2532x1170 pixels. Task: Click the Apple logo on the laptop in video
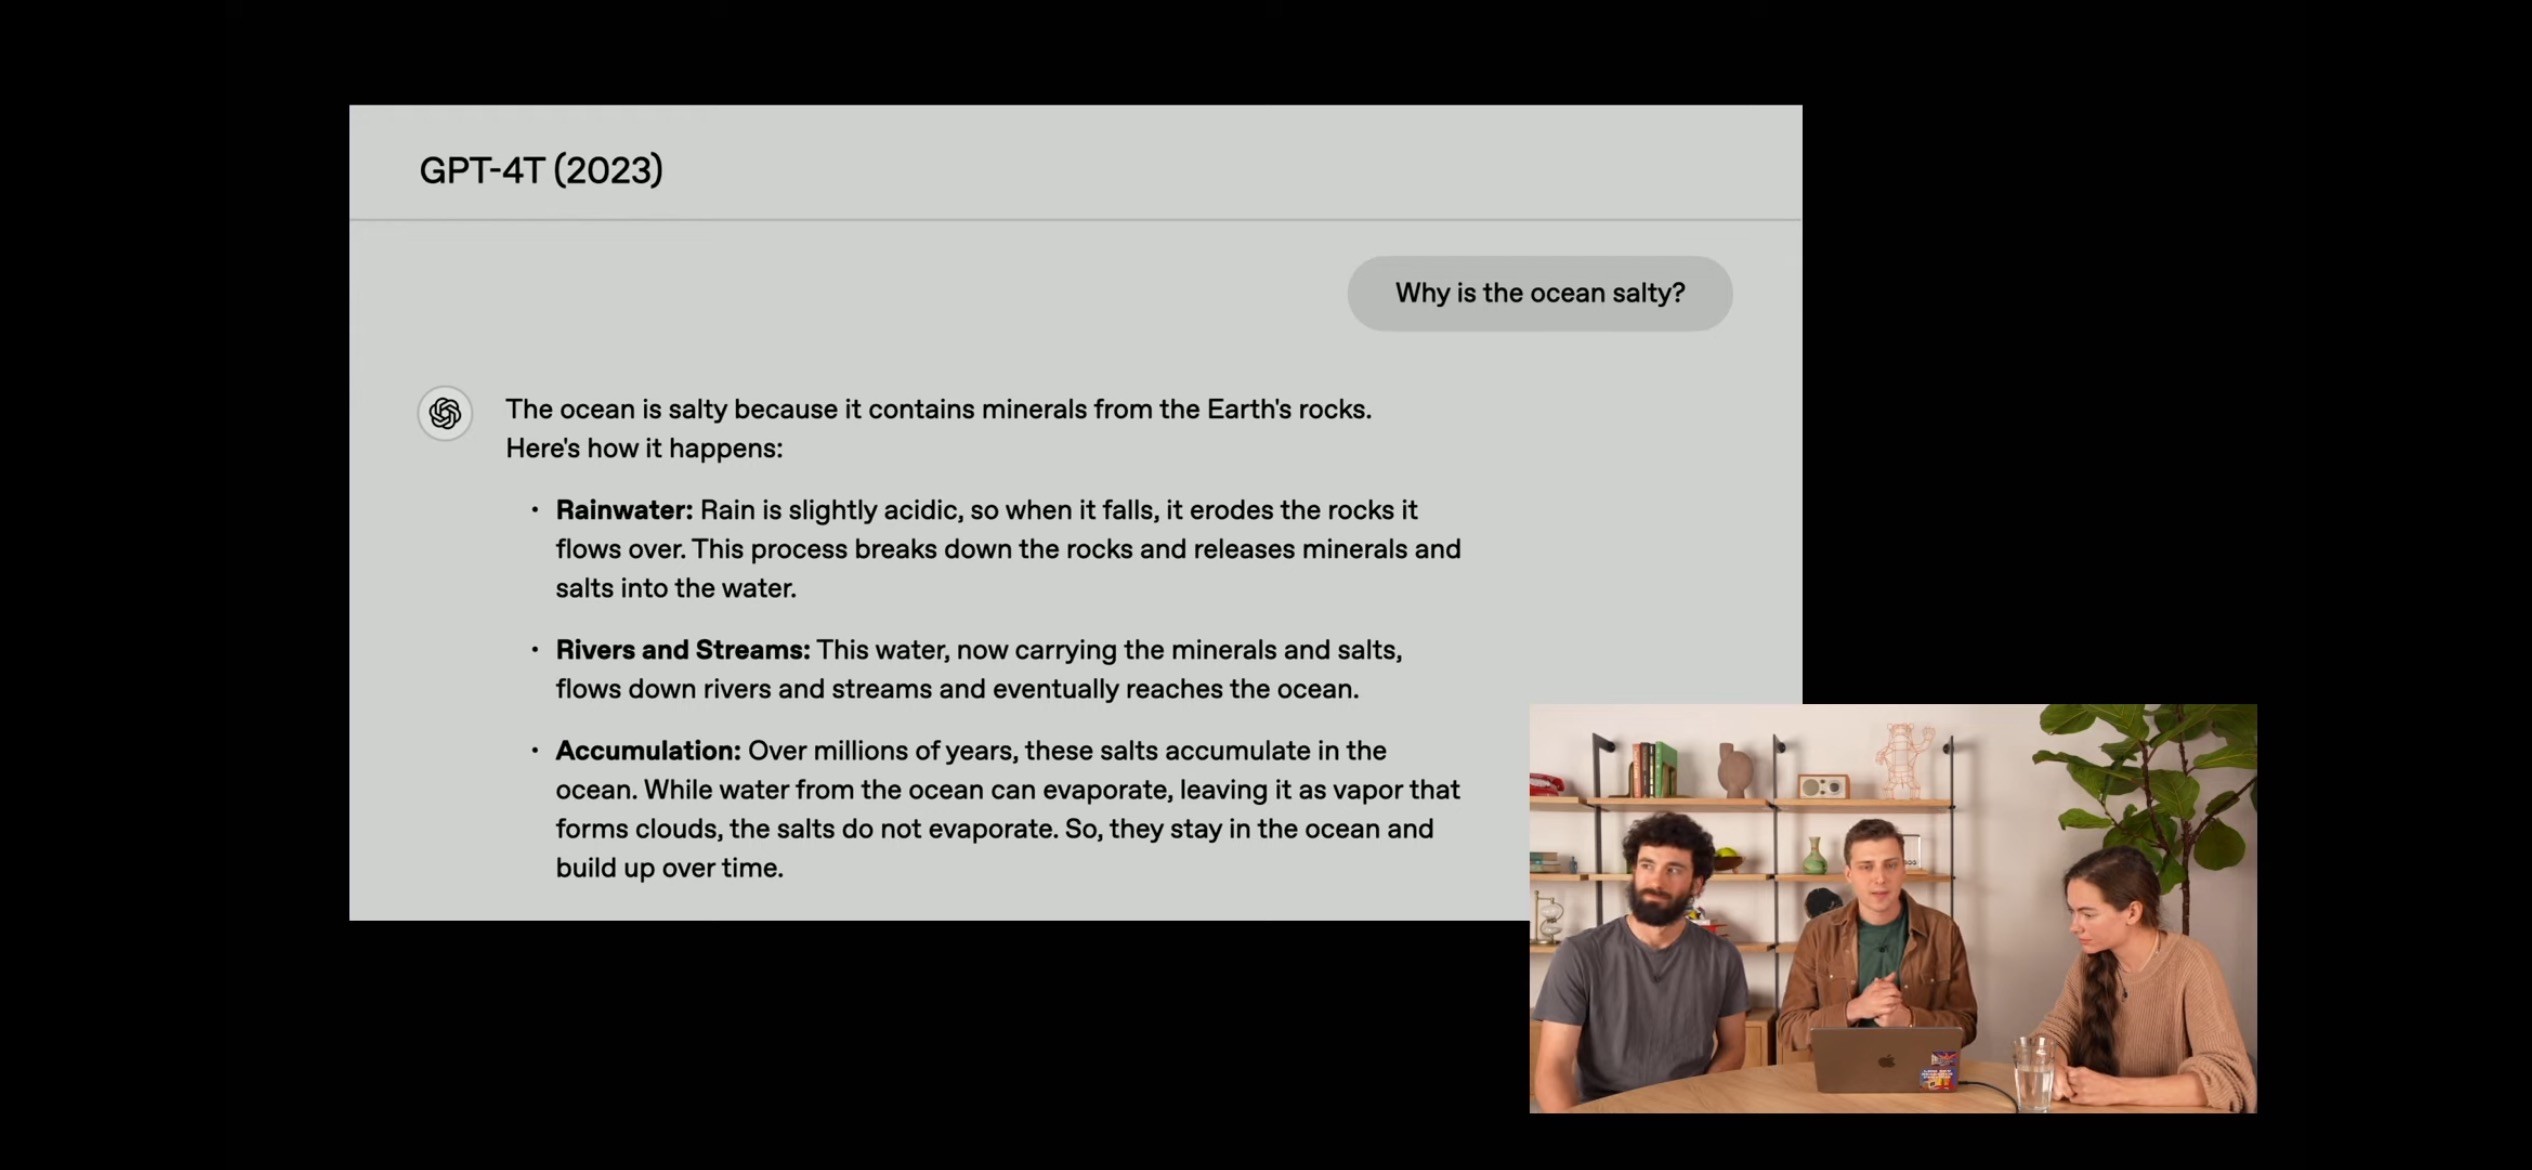tap(1884, 1062)
